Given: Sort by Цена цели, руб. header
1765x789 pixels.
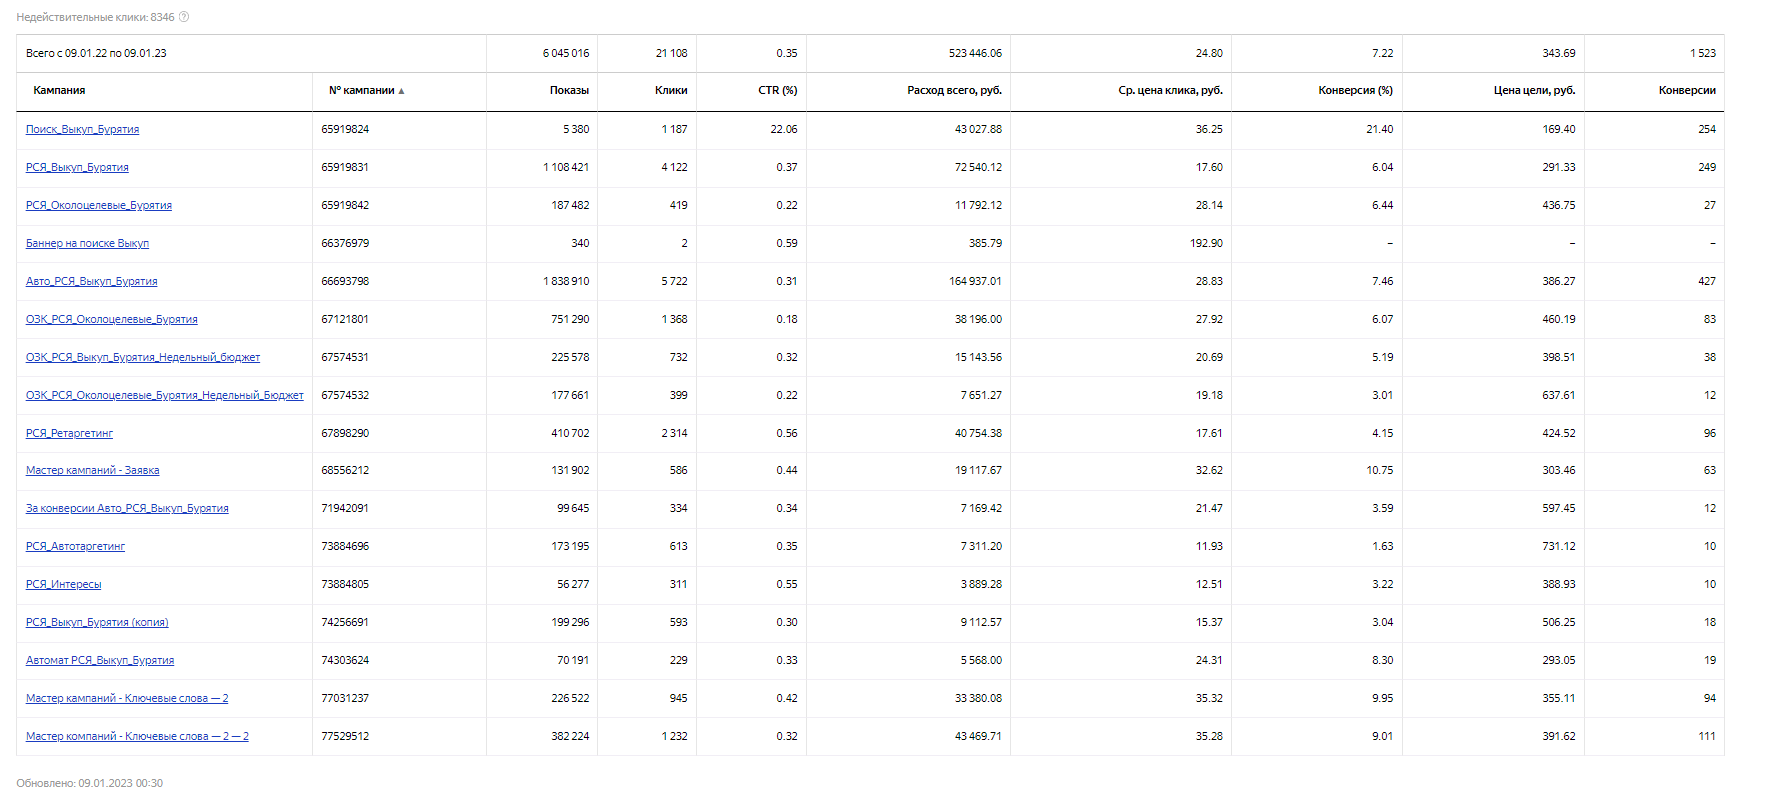Looking at the screenshot, I should click(x=1534, y=90).
